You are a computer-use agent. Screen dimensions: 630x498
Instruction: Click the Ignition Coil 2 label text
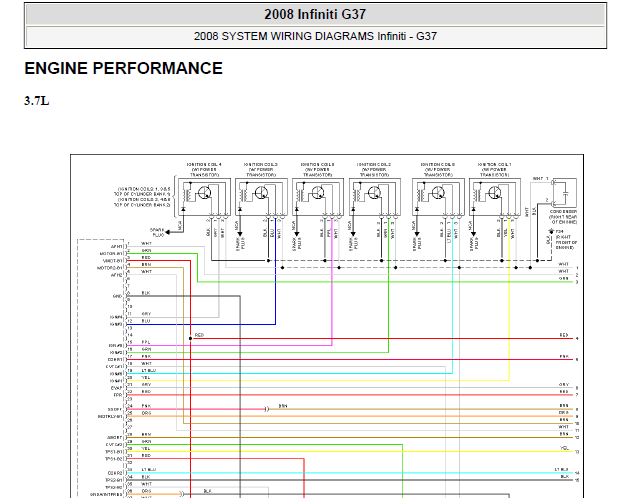click(x=374, y=170)
